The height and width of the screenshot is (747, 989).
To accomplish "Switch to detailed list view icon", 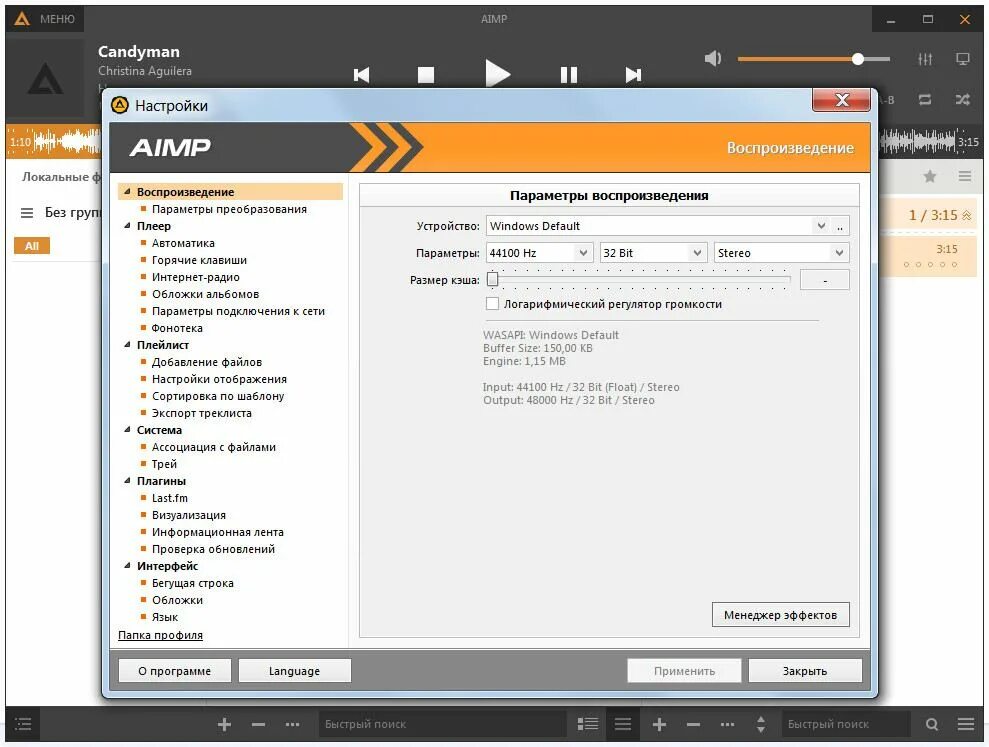I will coord(588,724).
